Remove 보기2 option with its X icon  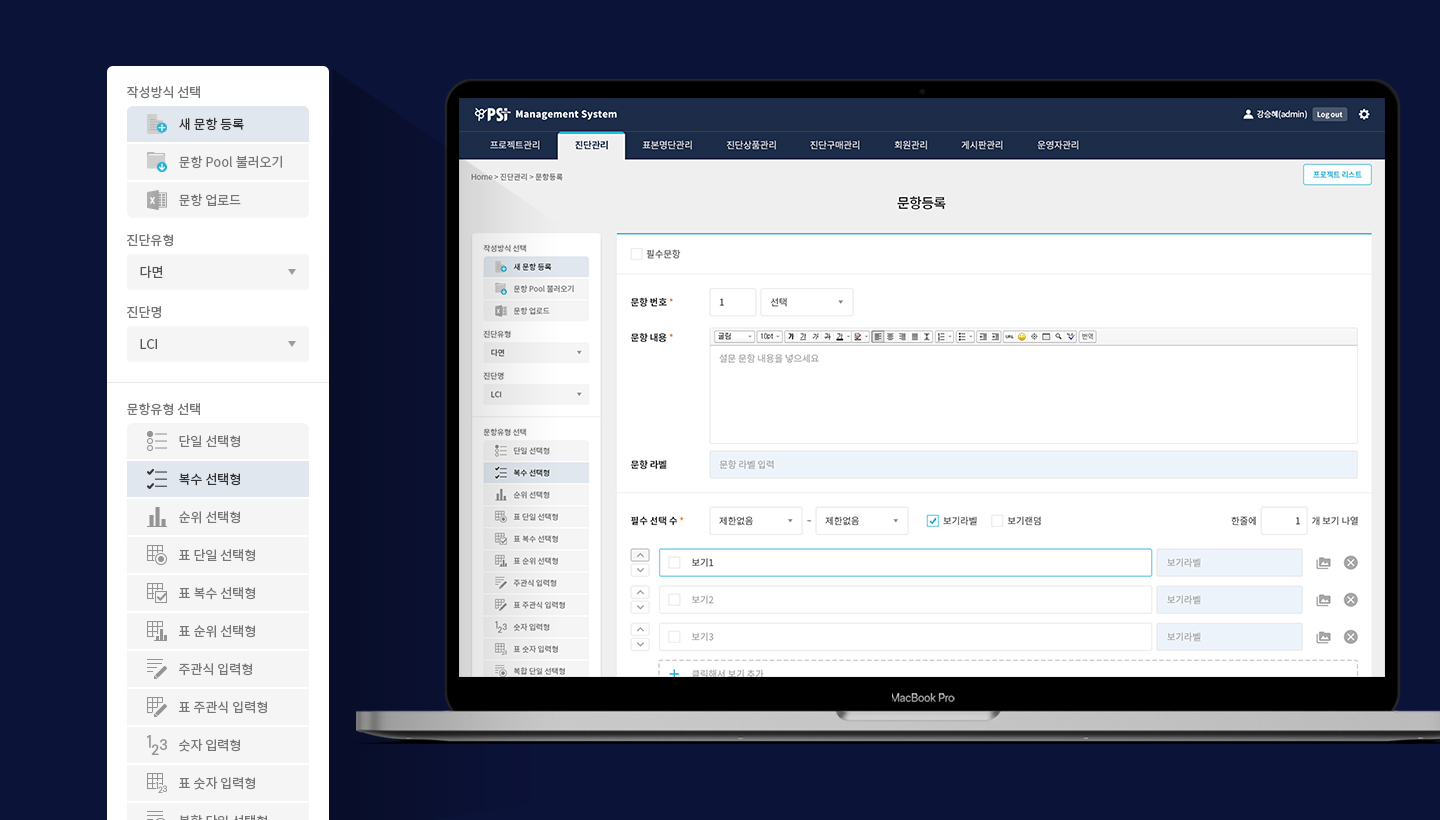(x=1350, y=600)
